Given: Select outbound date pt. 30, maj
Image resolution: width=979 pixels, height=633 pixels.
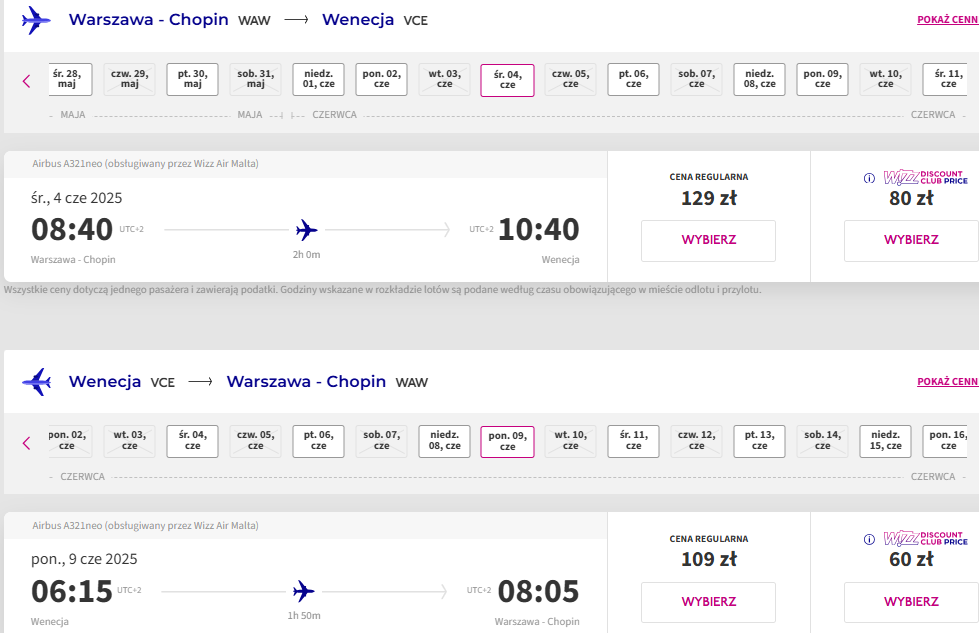Looking at the screenshot, I should tap(192, 79).
